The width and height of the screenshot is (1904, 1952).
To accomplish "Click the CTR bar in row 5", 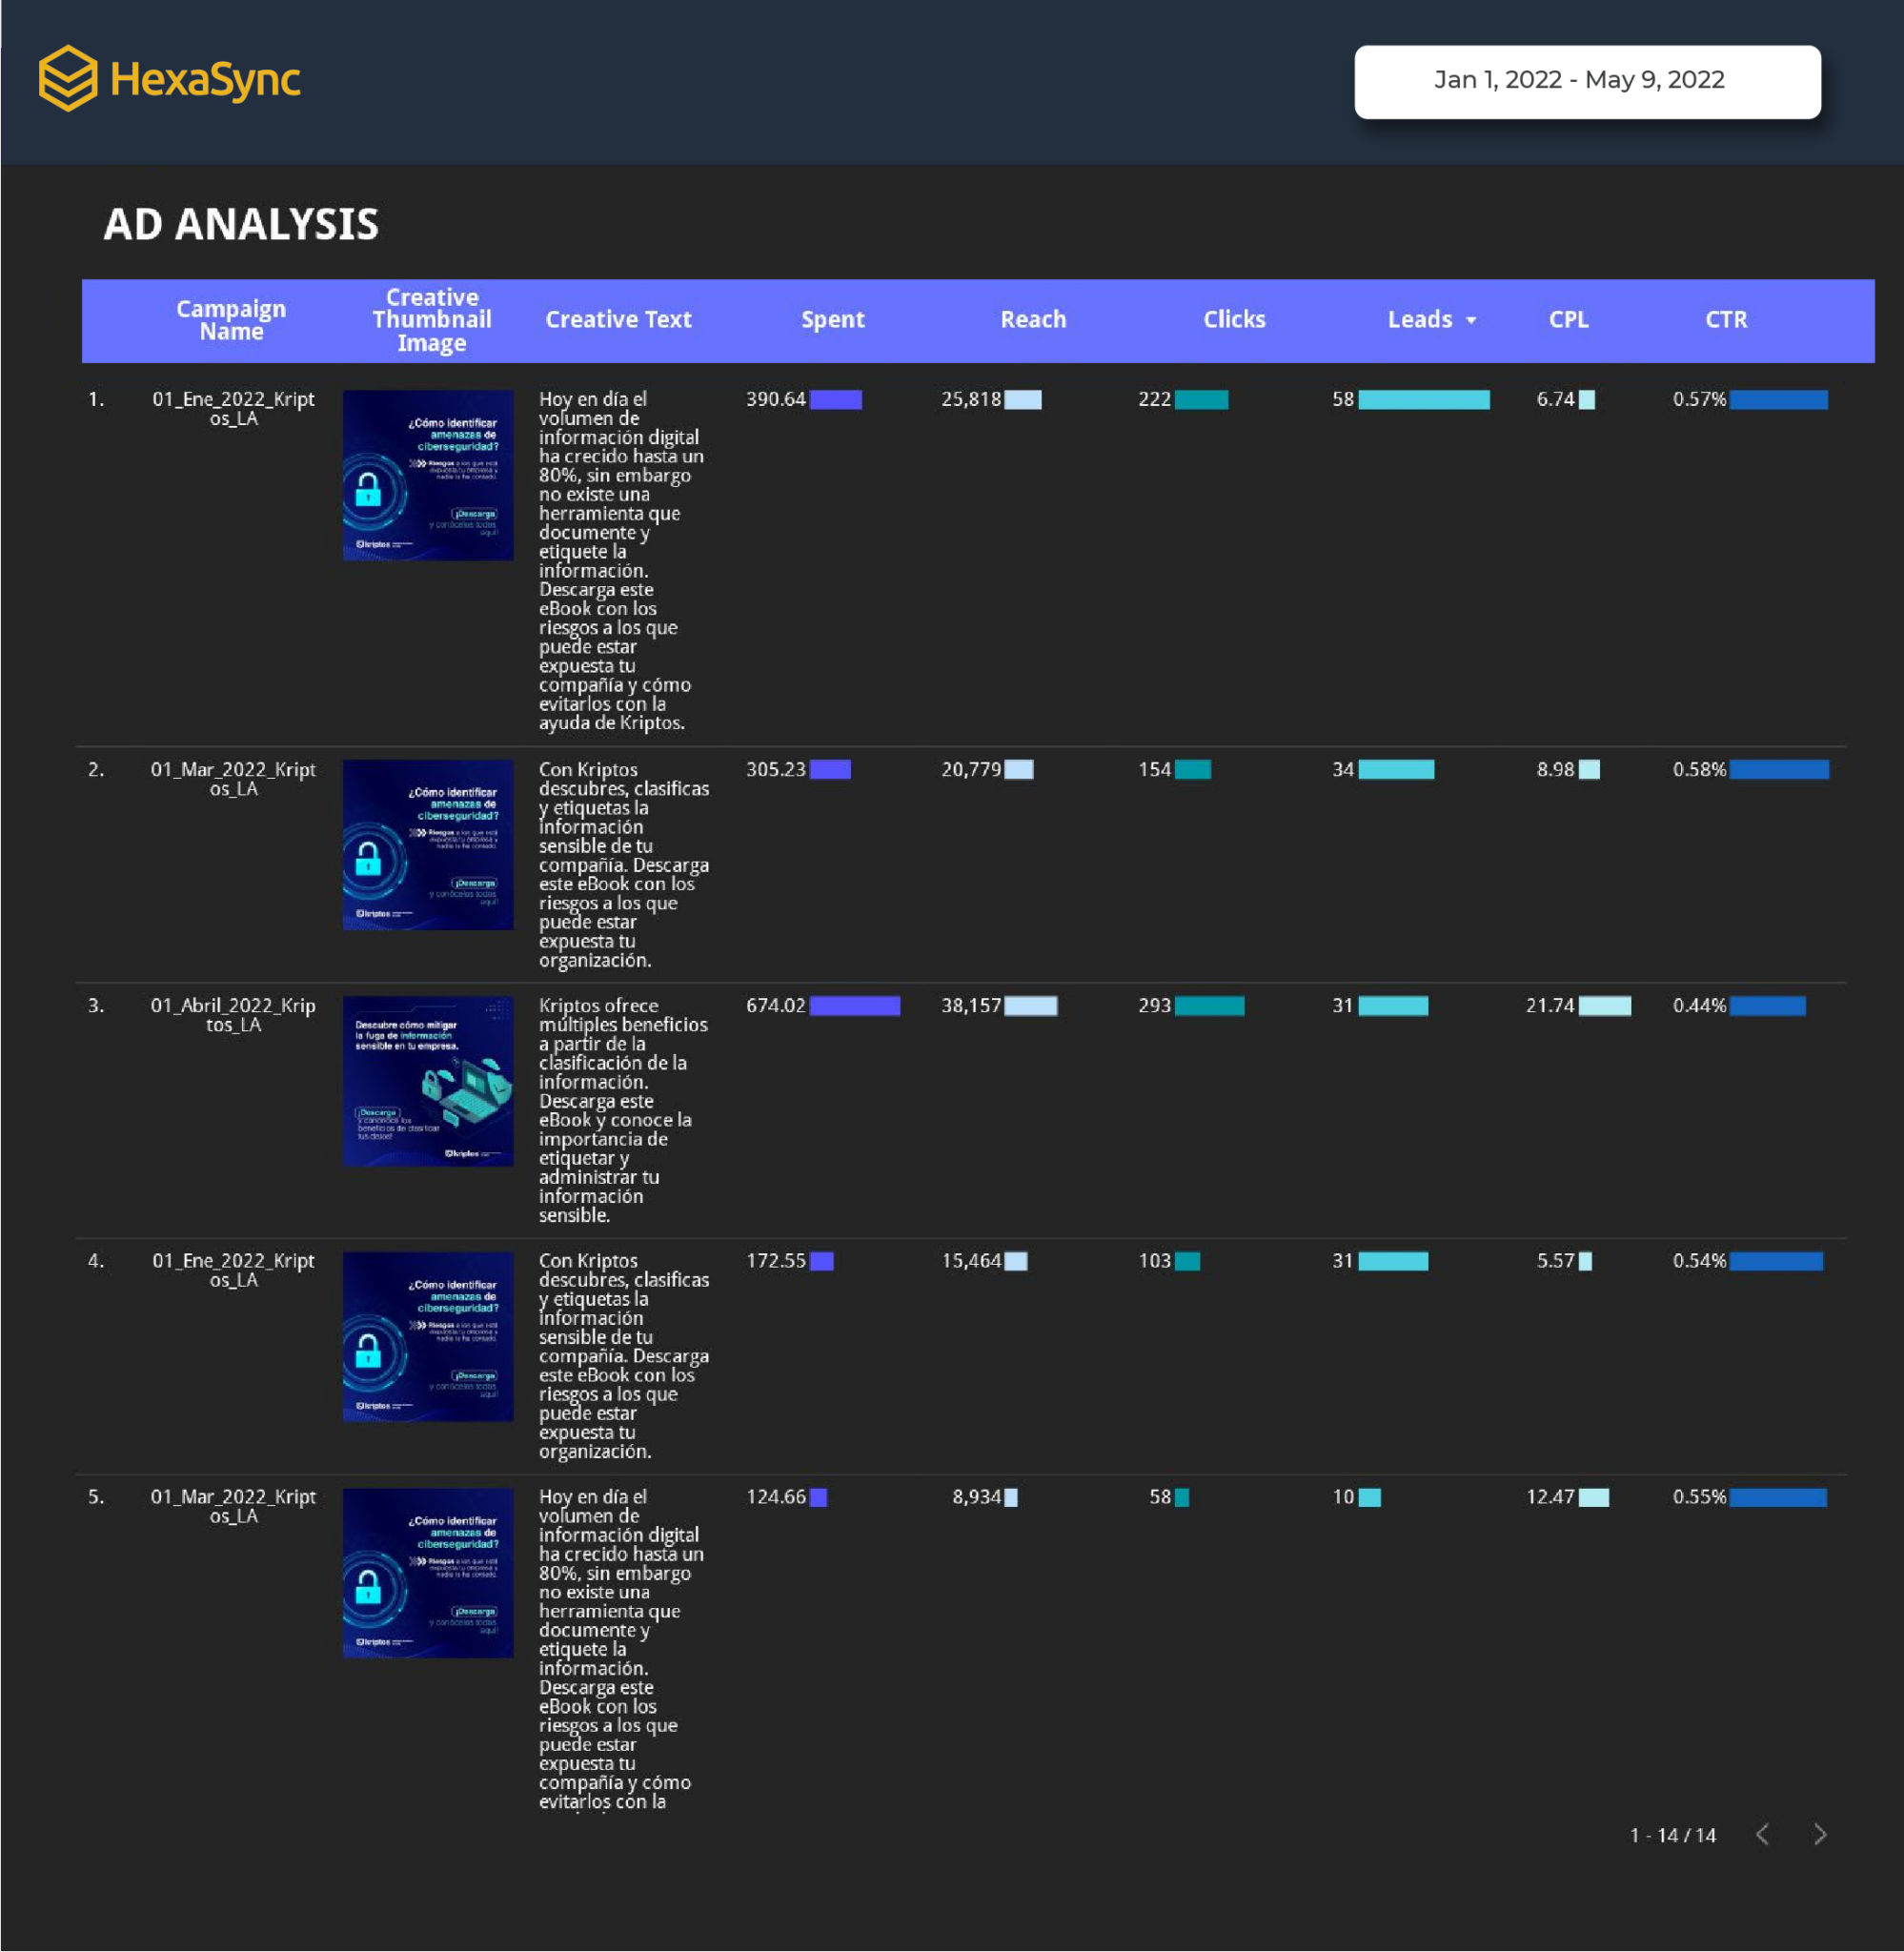I will (1778, 1498).
